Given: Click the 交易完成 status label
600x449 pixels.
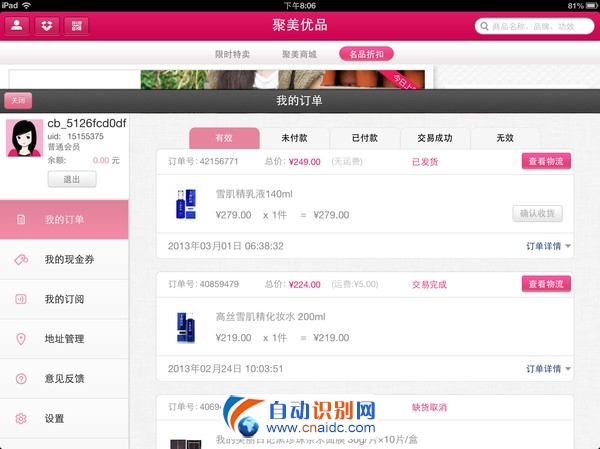Looking at the screenshot, I should pos(429,284).
